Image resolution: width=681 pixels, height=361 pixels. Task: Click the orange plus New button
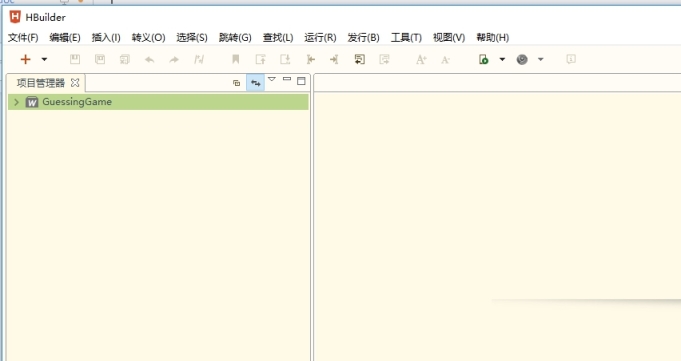[x=25, y=59]
